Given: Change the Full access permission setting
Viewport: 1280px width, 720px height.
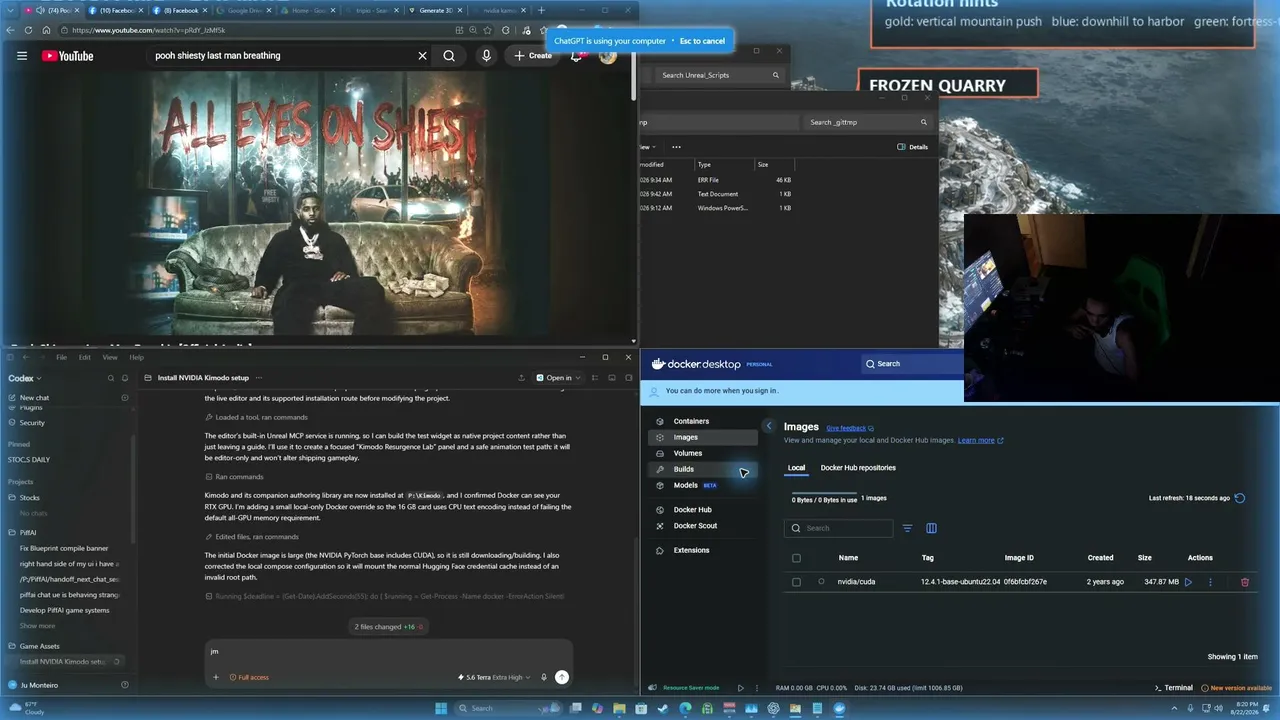Looking at the screenshot, I should point(249,677).
